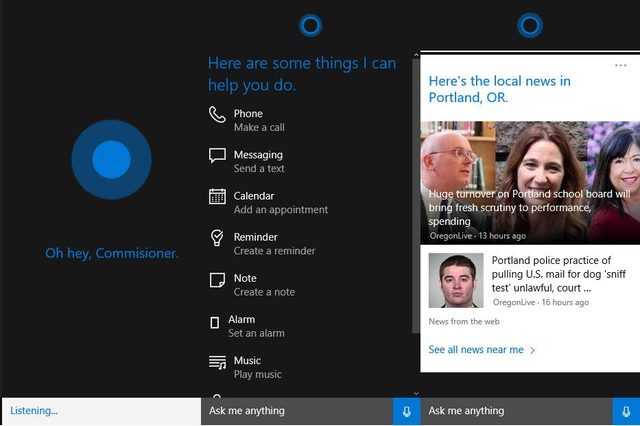
Task: Open the three-dot menu on the news card
Action: click(x=620, y=65)
